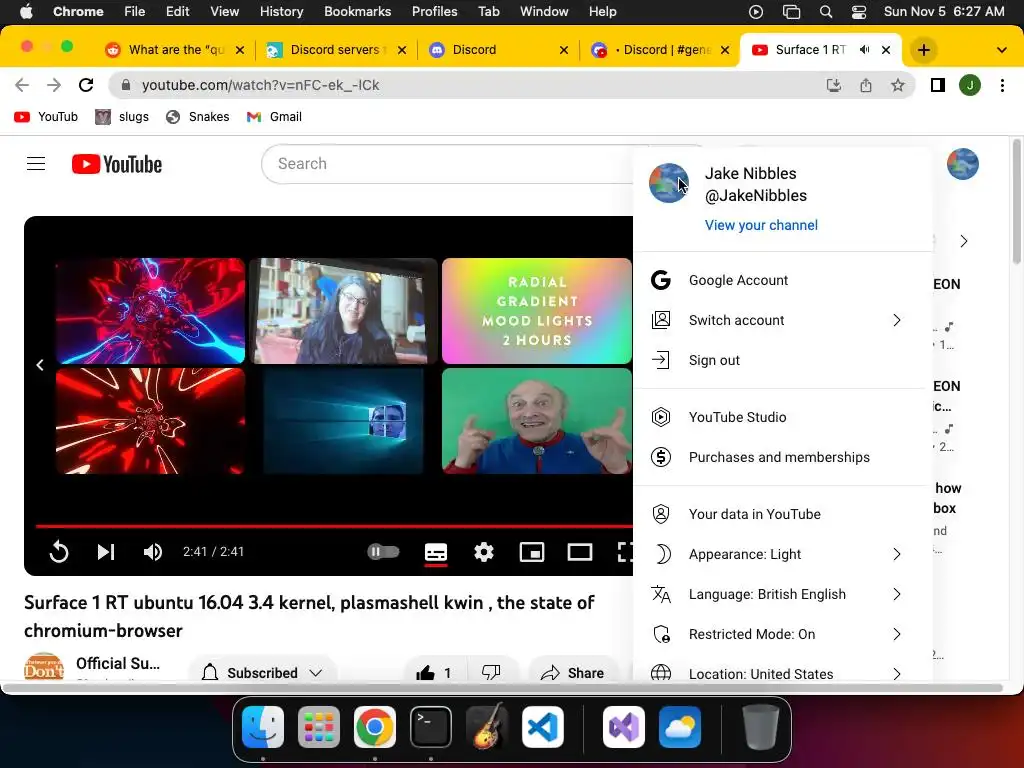Seek on the red video progress bar

coord(334,526)
